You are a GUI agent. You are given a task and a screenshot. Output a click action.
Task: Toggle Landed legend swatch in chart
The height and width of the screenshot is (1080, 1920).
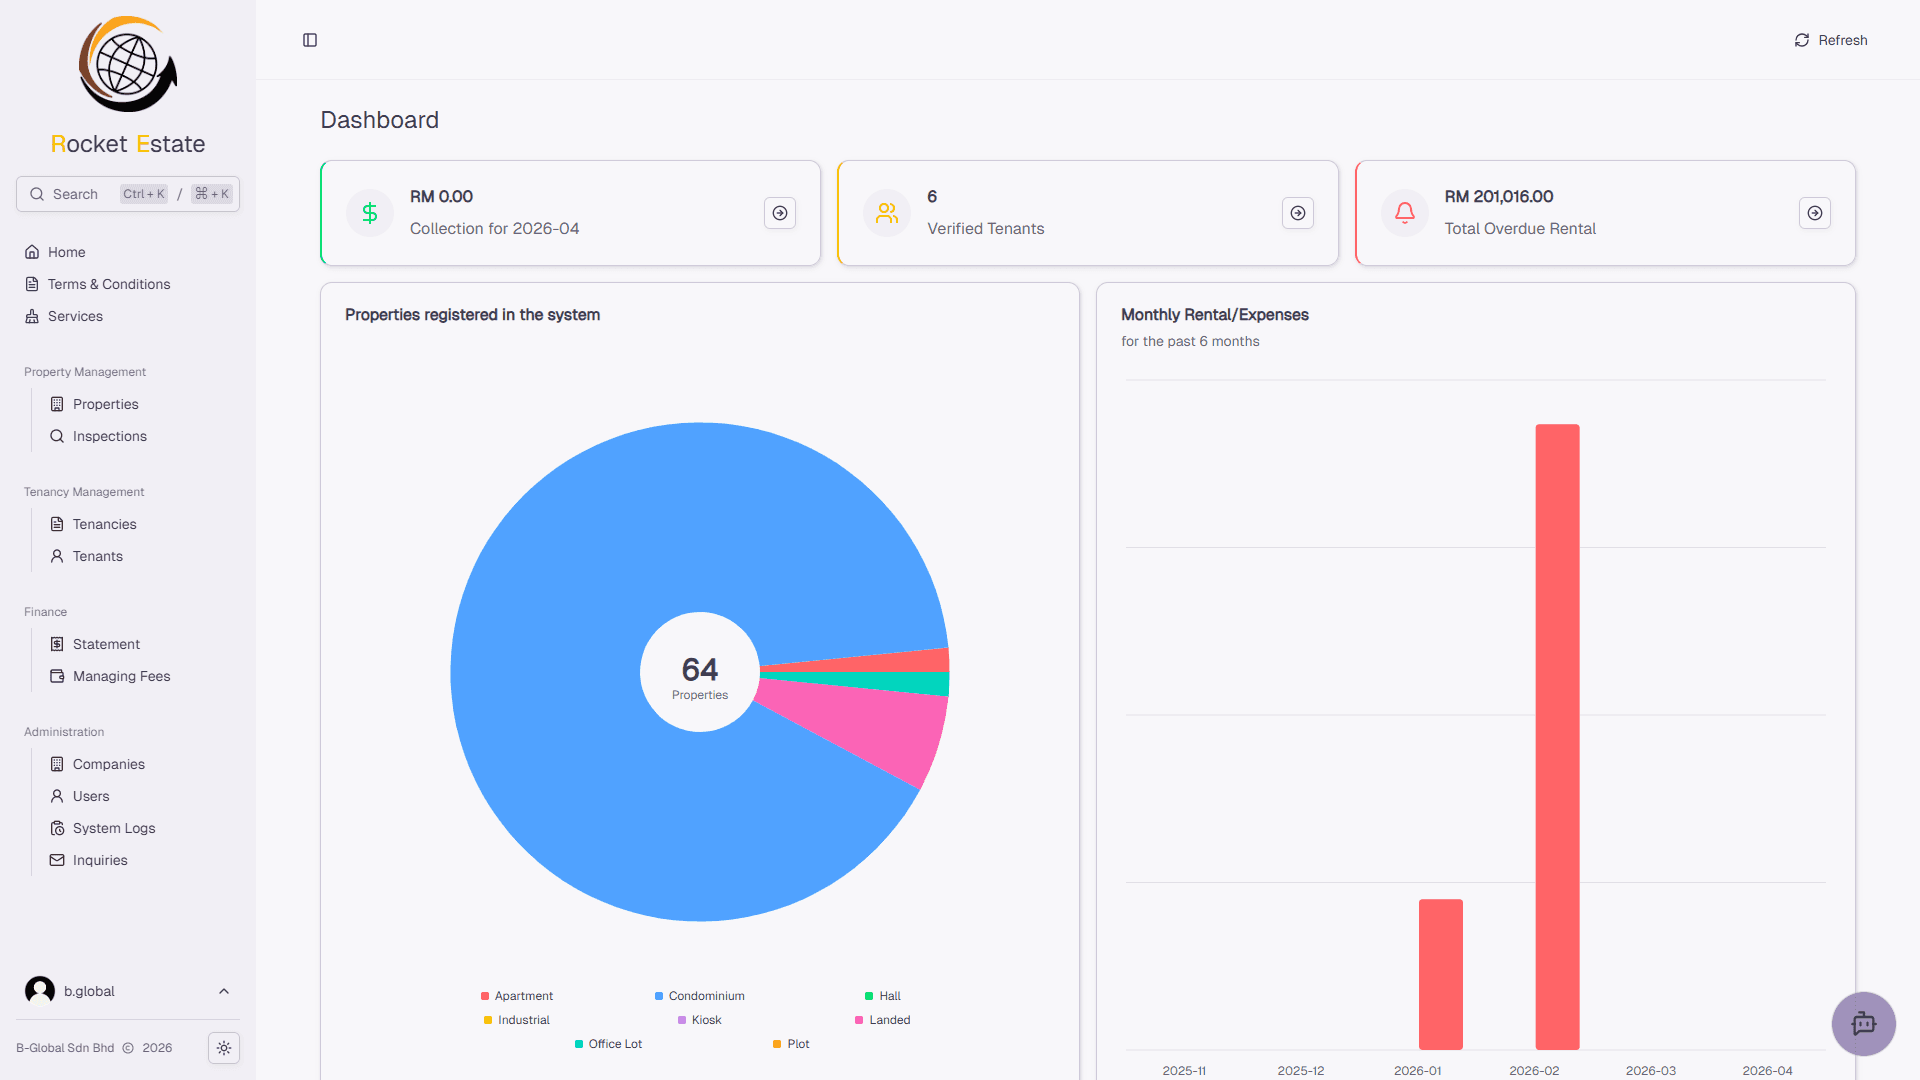coord(859,1020)
